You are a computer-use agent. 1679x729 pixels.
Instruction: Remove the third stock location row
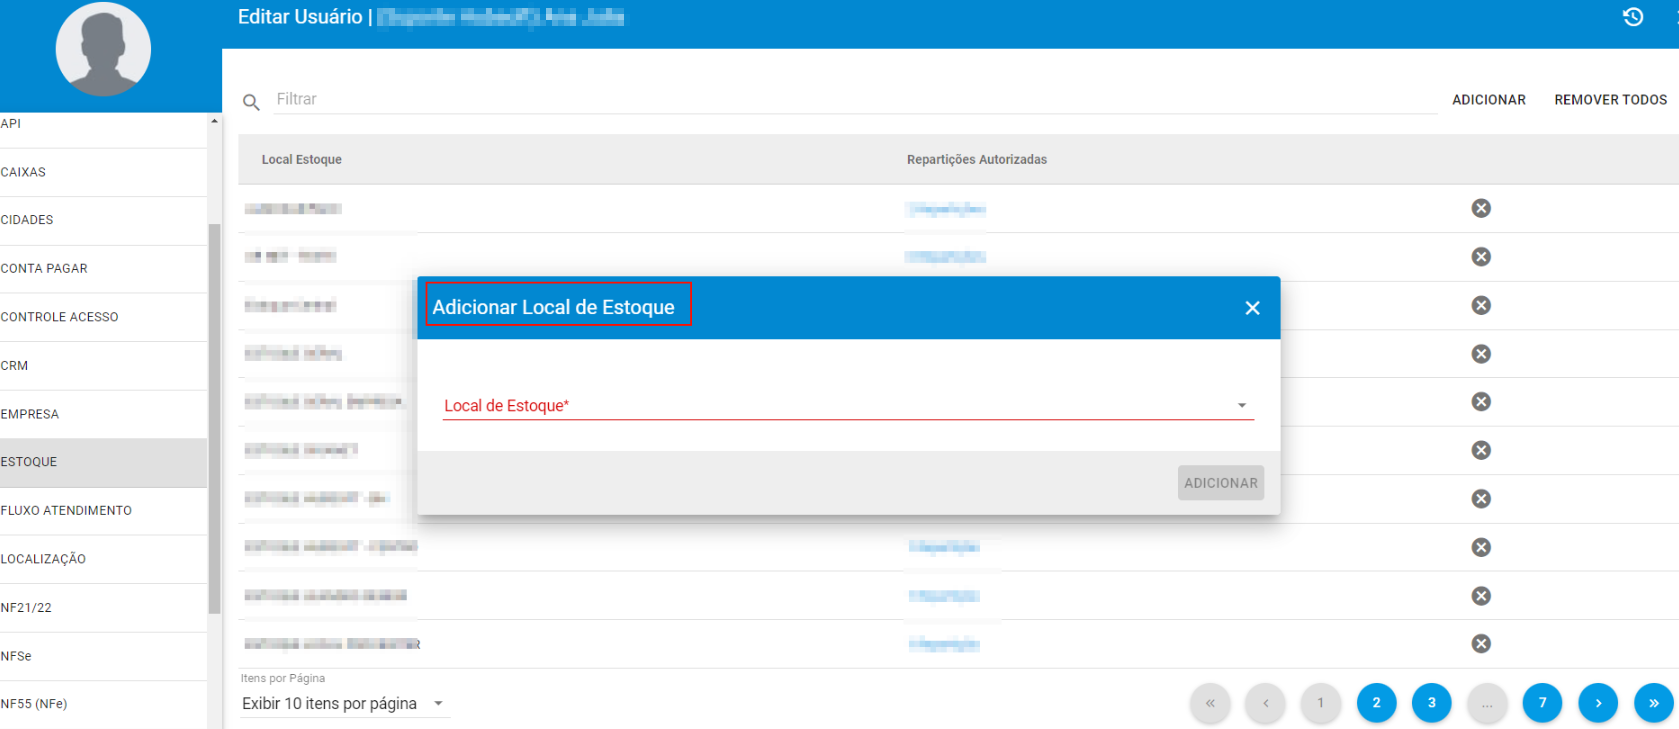click(x=1481, y=305)
